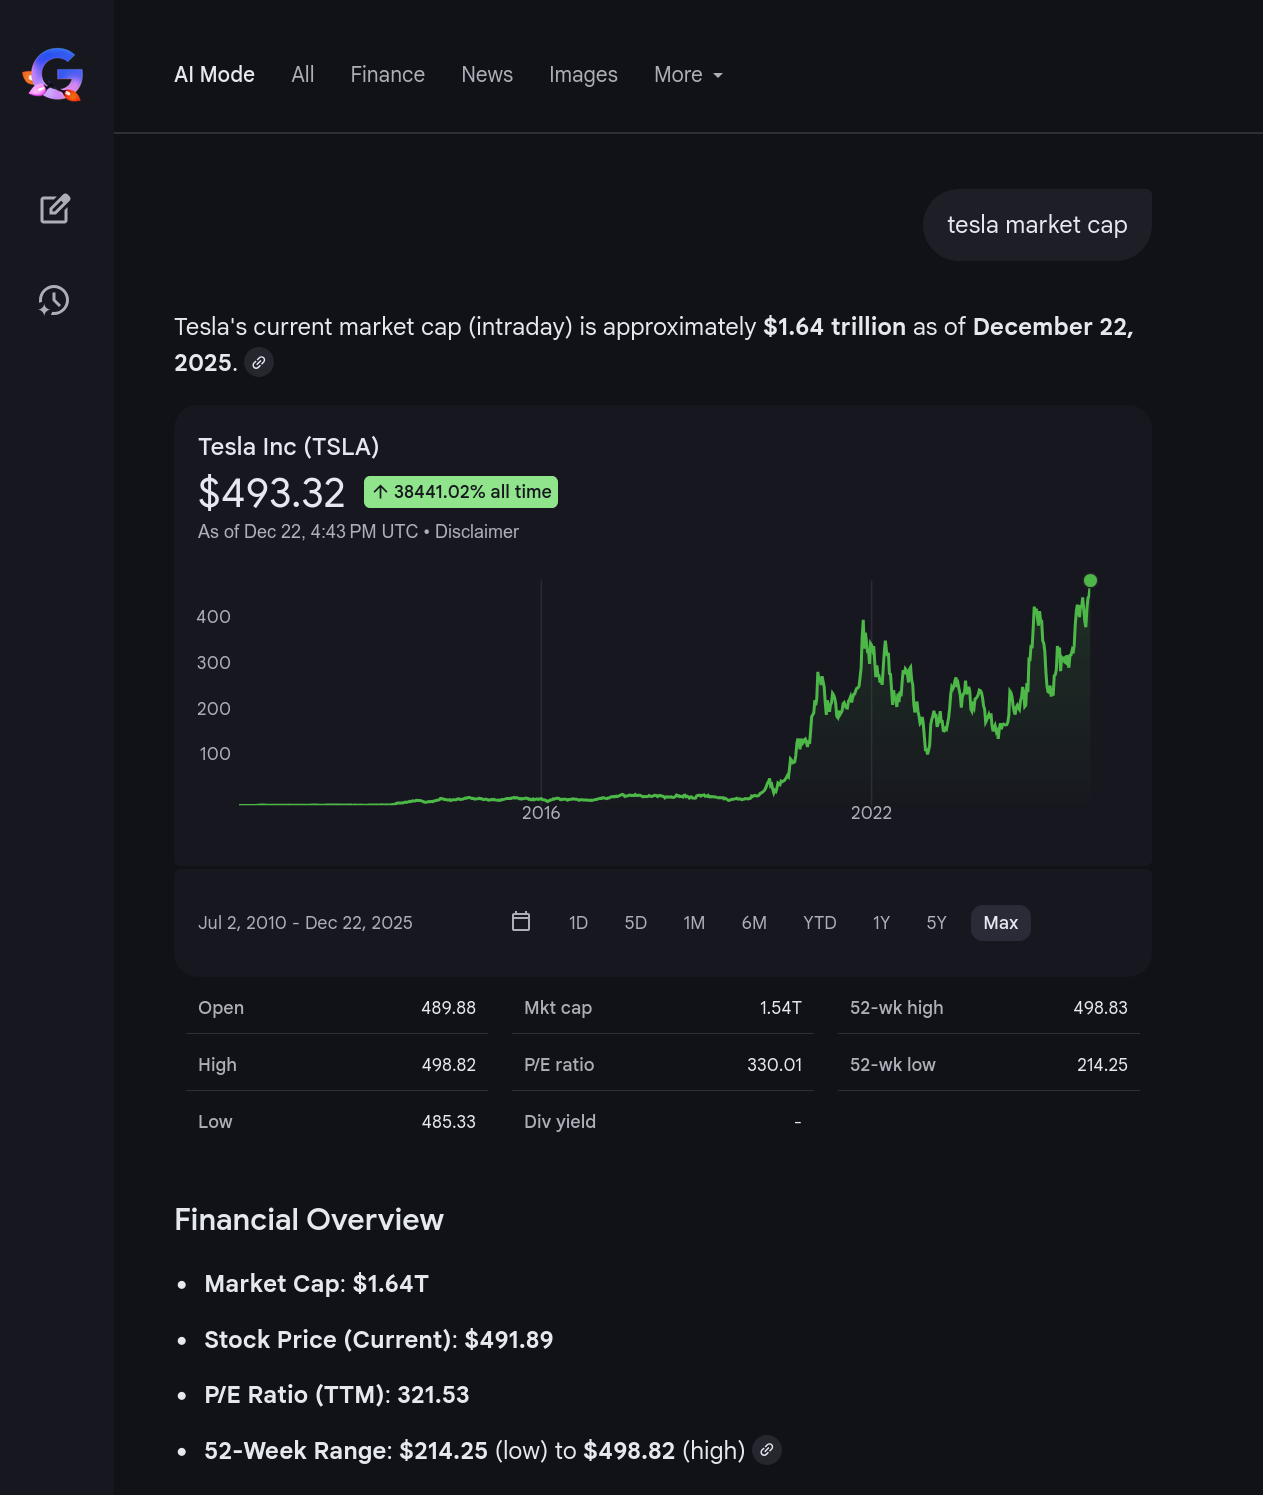Viewport: 1263px width, 1495px height.
Task: Switch chart to 5Y range
Action: (936, 923)
